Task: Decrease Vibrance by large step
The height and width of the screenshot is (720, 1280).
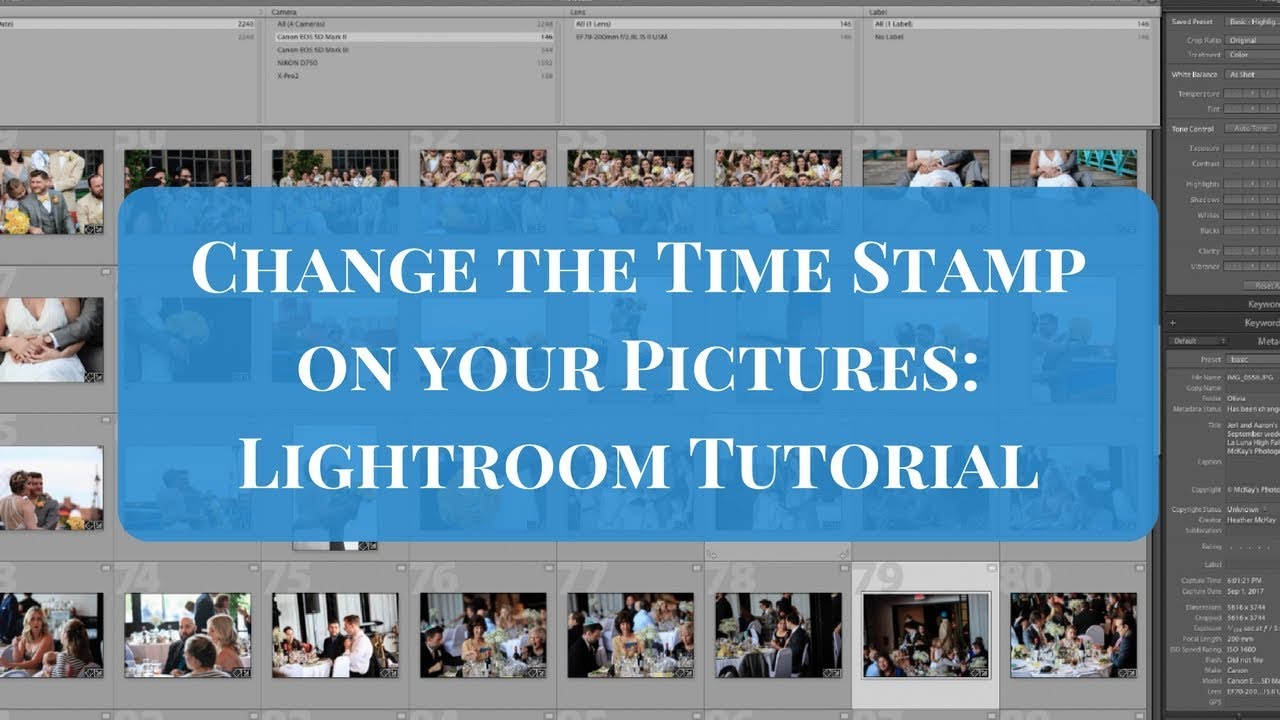Action: (1233, 266)
